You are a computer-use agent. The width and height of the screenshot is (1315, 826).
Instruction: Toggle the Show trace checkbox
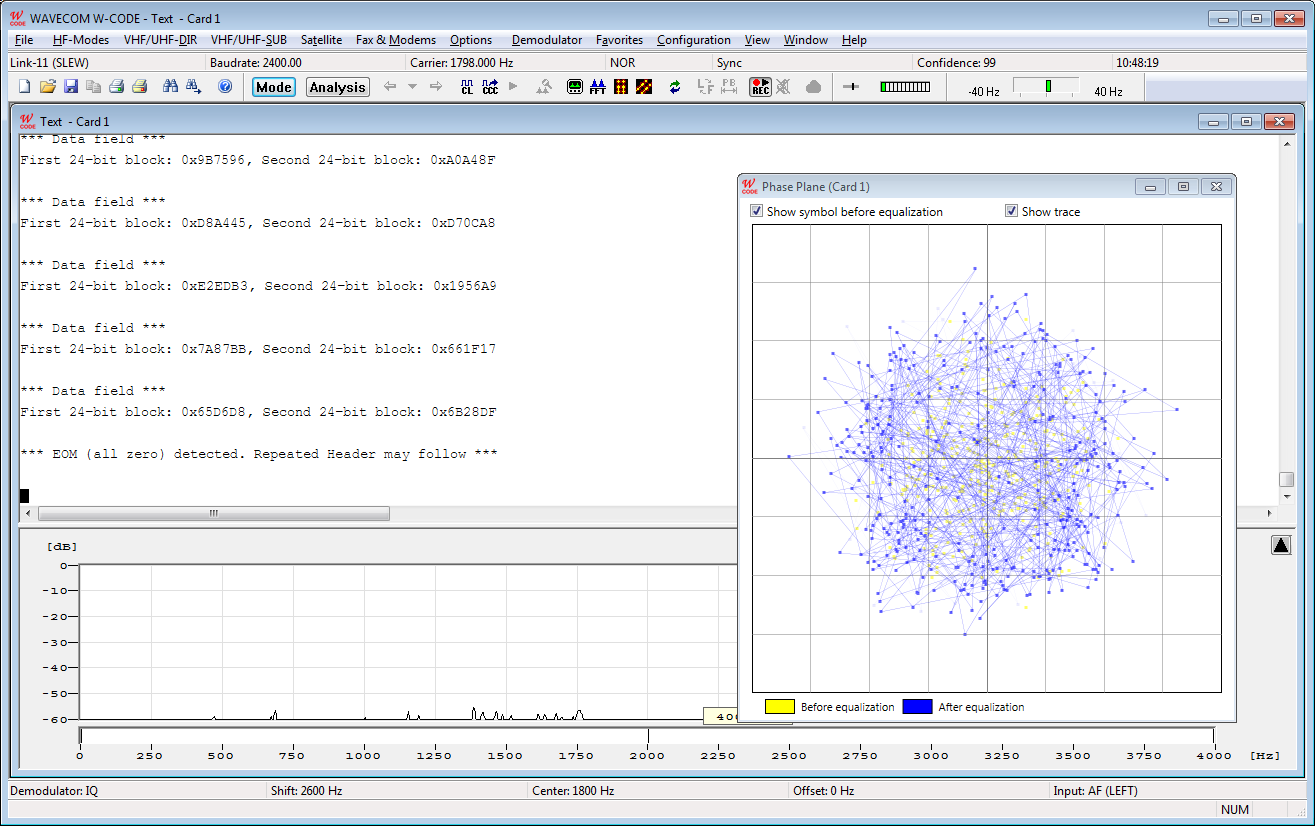point(1011,212)
